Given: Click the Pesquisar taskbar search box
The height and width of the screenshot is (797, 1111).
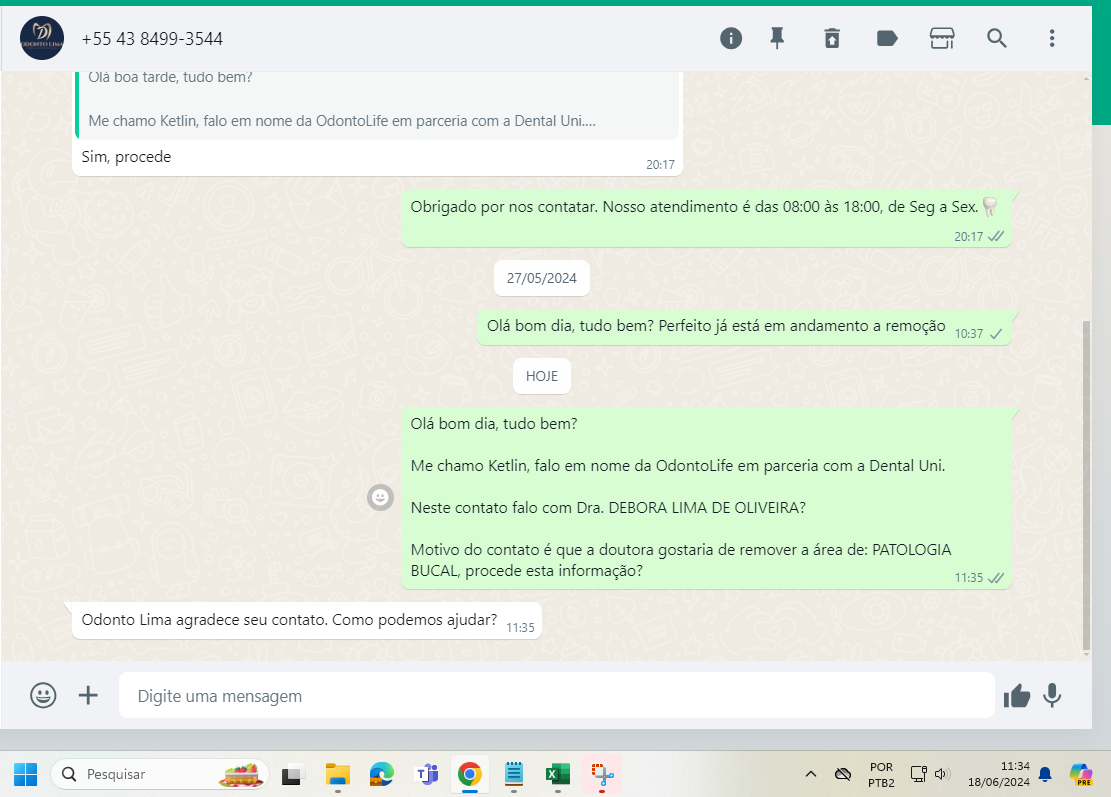Looking at the screenshot, I should click(159, 774).
